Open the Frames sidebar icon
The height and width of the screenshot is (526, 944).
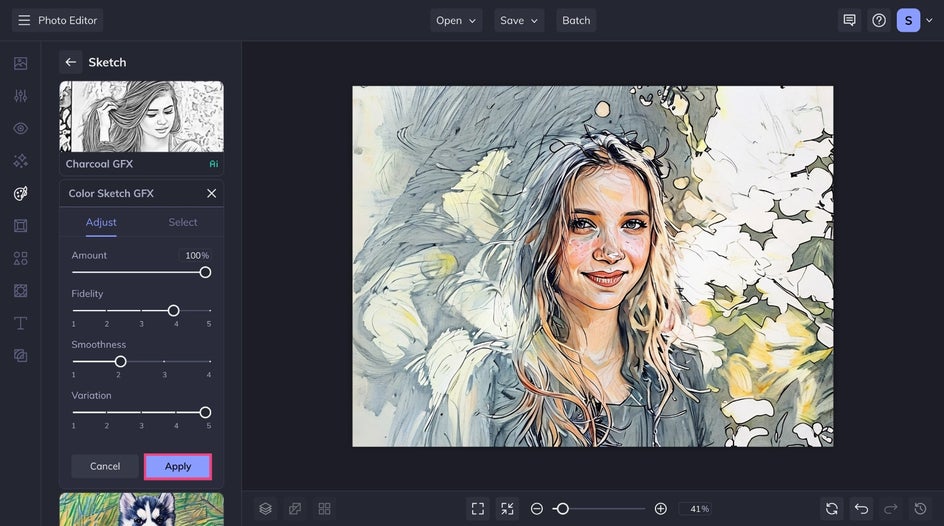[x=20, y=226]
